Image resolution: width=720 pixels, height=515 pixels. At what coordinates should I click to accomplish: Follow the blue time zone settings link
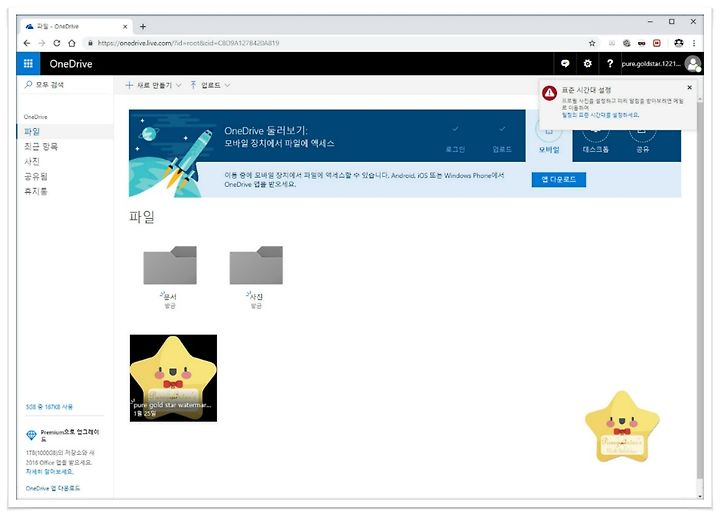click(600, 115)
